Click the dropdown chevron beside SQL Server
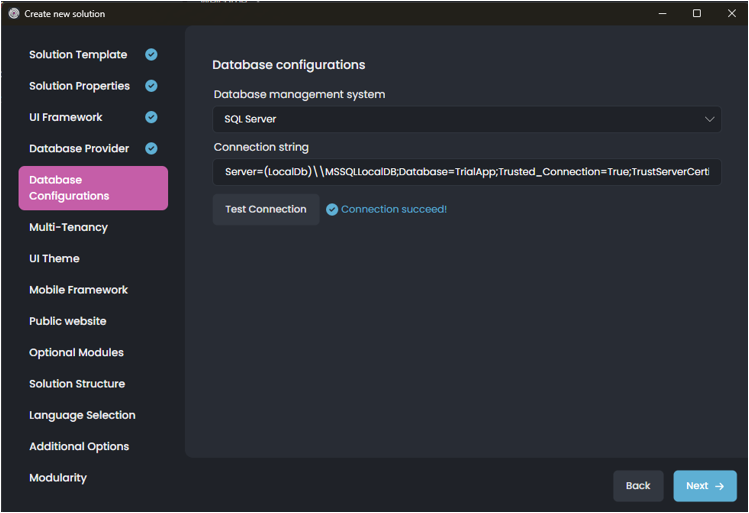The height and width of the screenshot is (513, 749). click(709, 119)
